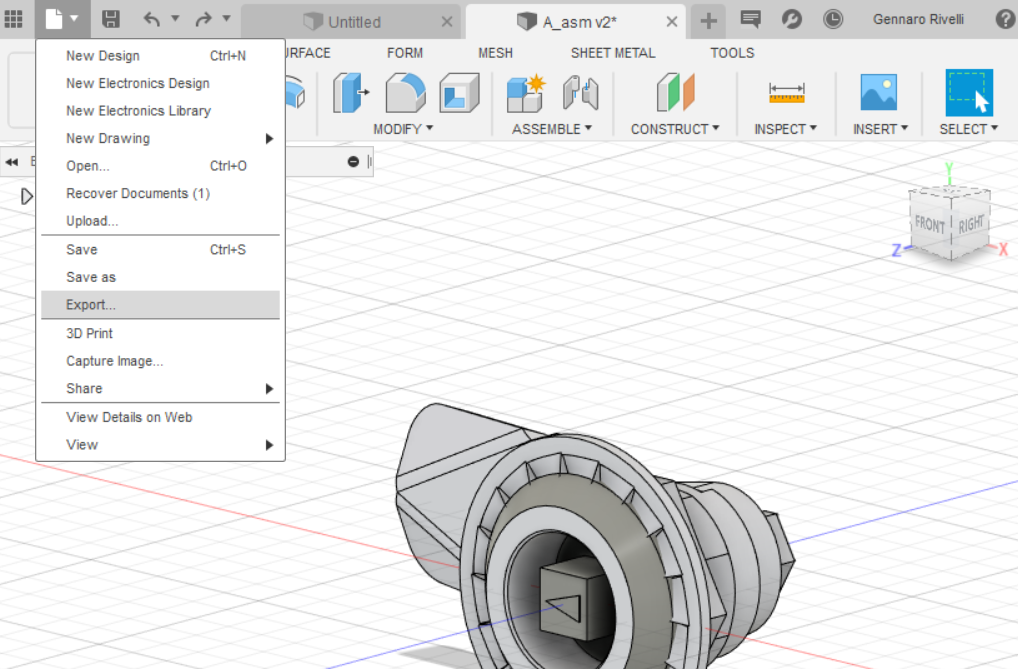Select Recover Documents from the File menu
1018x669 pixels.
[x=135, y=194]
